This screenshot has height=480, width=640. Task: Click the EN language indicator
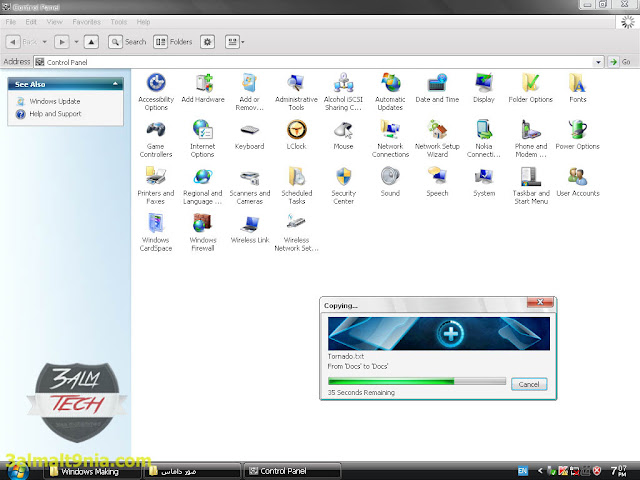522,471
